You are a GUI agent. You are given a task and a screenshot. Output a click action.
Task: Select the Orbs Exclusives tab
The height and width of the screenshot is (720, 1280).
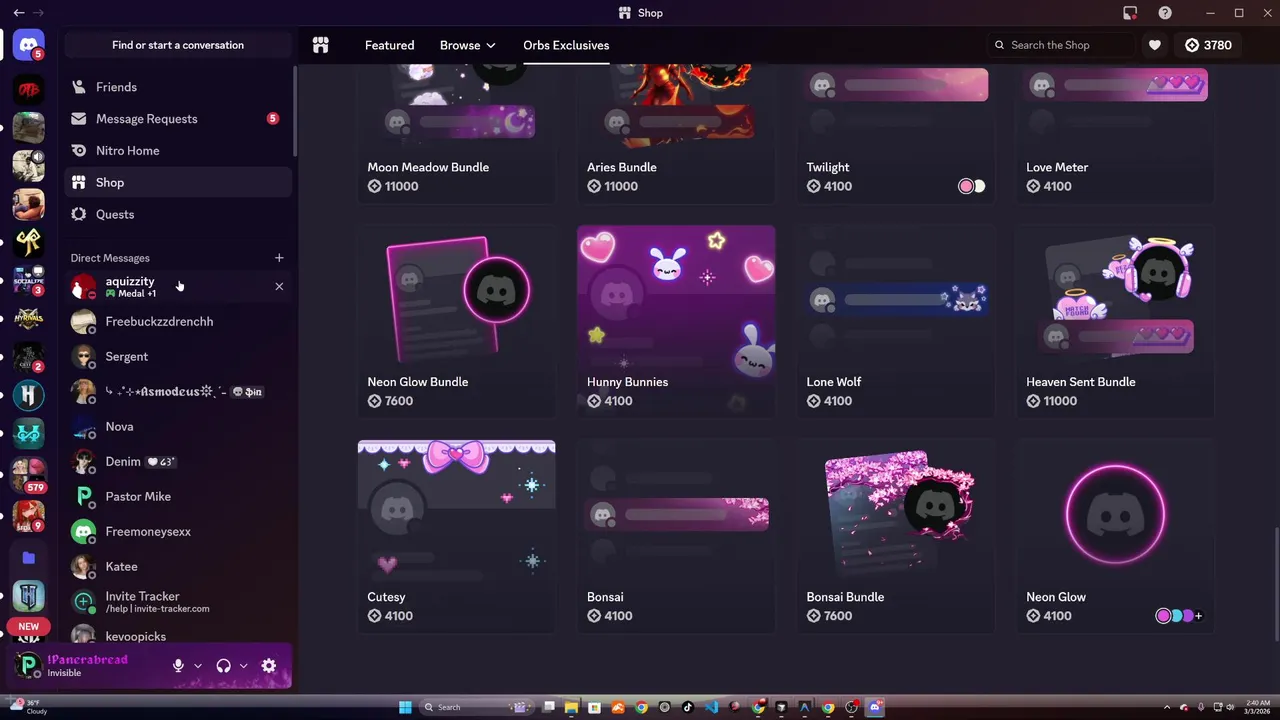click(566, 45)
